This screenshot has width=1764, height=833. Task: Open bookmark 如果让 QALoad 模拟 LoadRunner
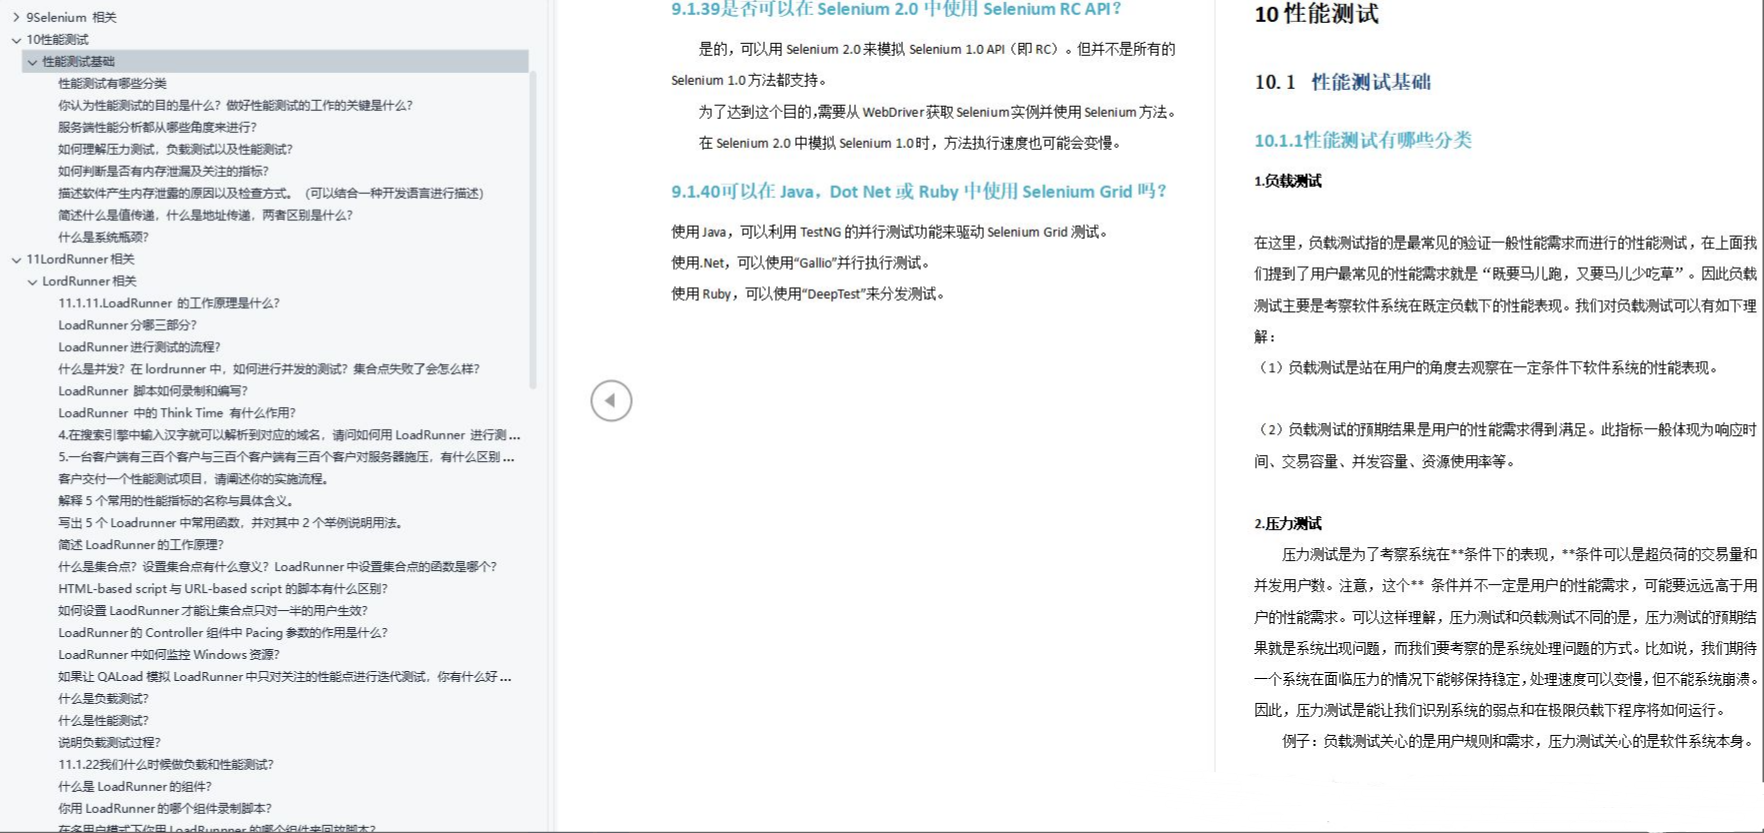point(285,677)
